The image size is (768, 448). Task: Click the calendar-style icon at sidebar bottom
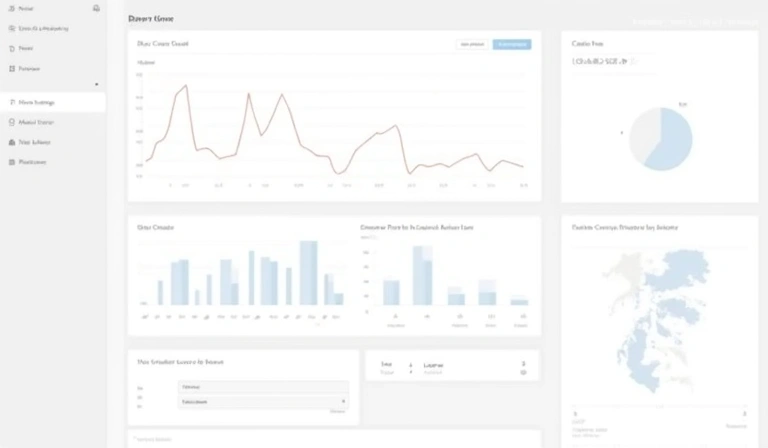click(x=12, y=162)
